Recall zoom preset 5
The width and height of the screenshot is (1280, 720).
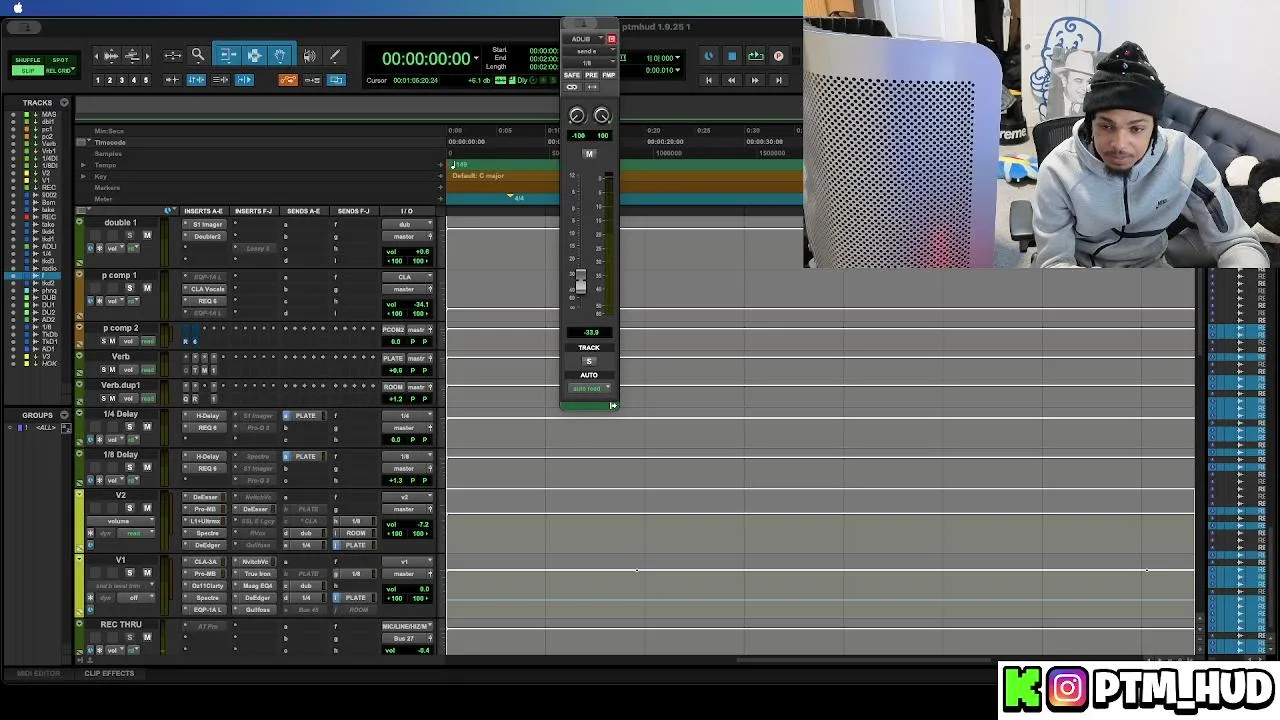pos(146,80)
